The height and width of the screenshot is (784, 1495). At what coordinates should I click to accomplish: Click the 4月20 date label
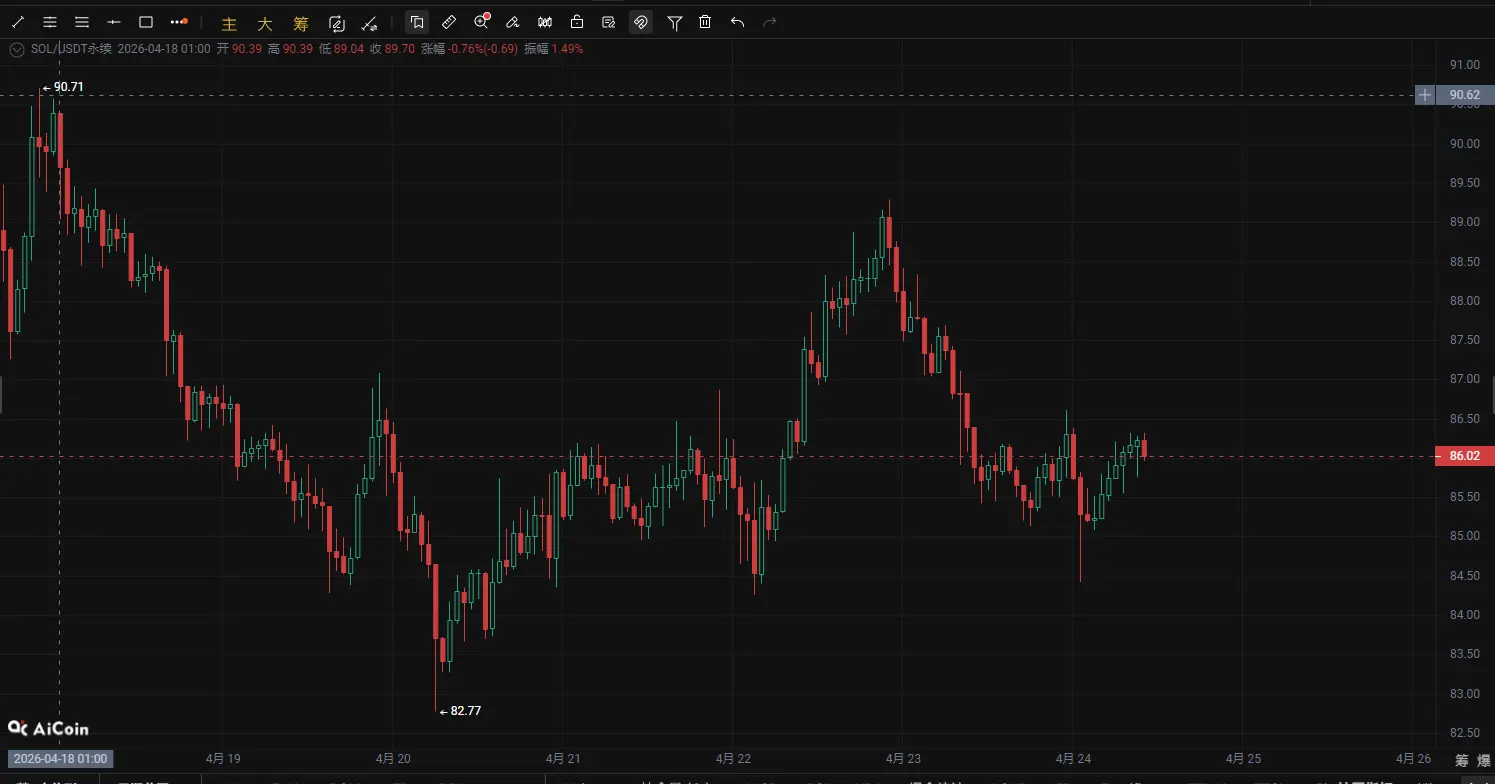click(x=393, y=758)
